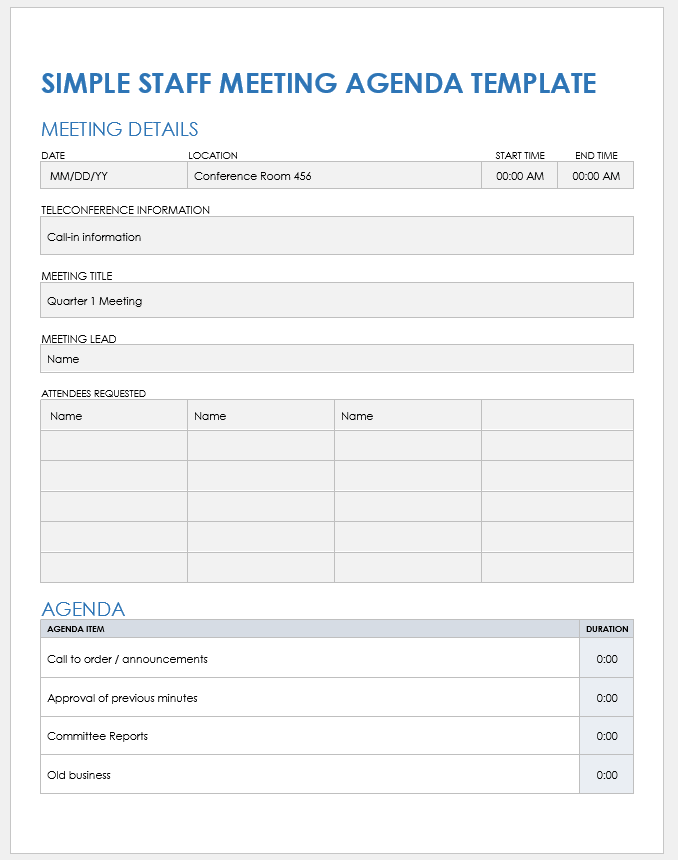
Task: Click the duration cell for Call to order
Action: click(x=606, y=659)
